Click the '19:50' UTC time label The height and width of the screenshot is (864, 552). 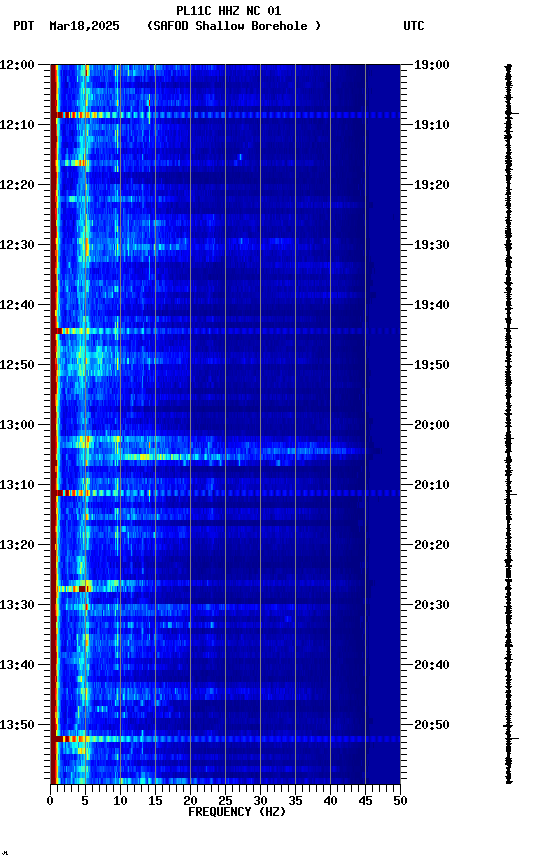(x=432, y=365)
